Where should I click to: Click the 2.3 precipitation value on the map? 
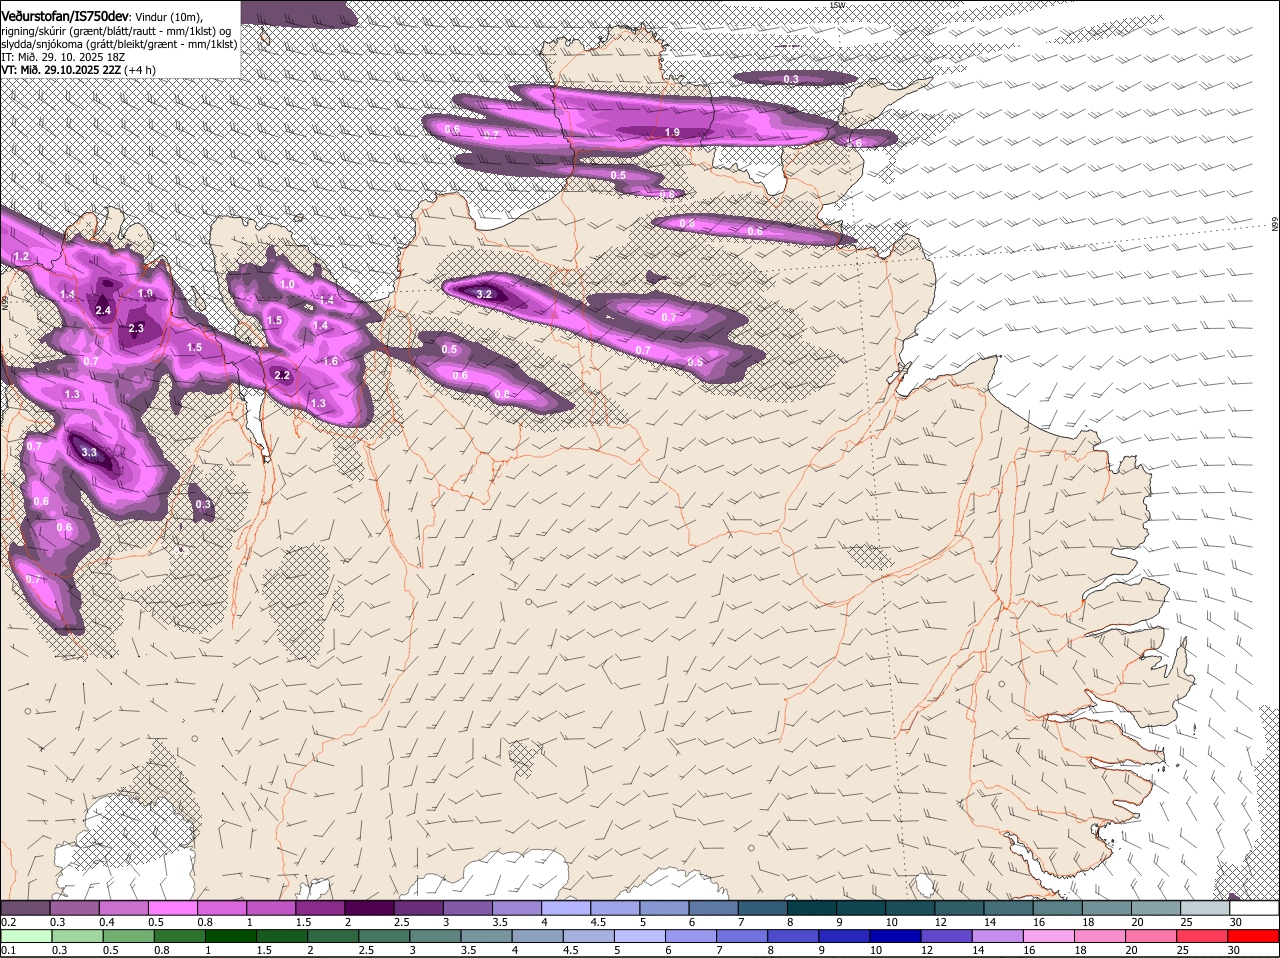[x=136, y=328]
